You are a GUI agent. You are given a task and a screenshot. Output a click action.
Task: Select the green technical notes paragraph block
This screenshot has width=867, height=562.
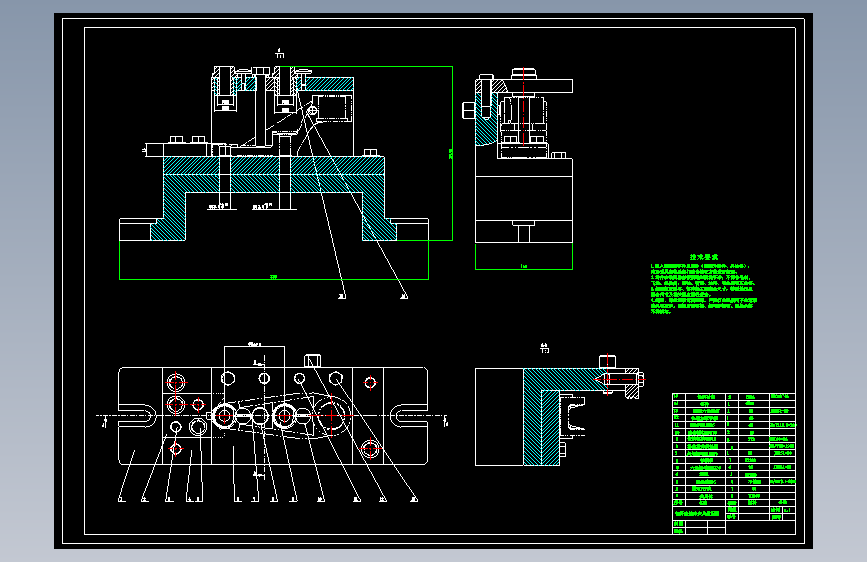[x=703, y=289]
